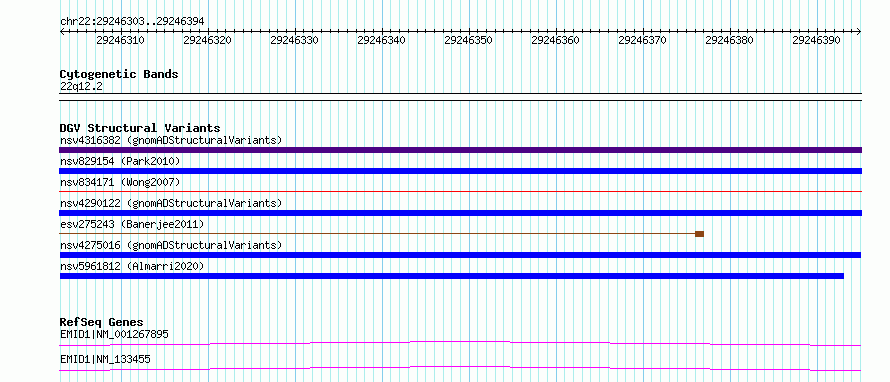Click ruler position label 29246340

pyautogui.click(x=381, y=40)
